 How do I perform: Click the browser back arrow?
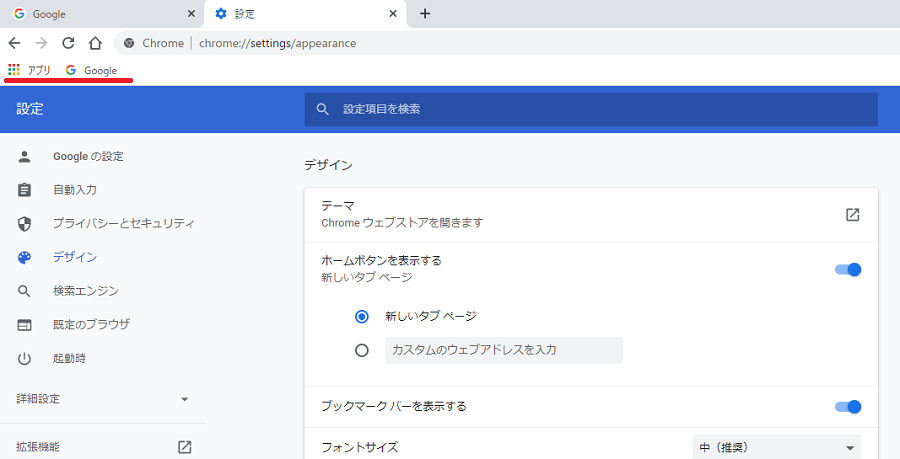click(x=14, y=43)
